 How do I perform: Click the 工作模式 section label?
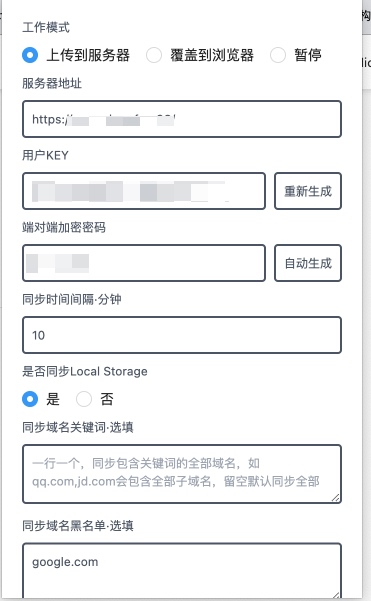46,27
